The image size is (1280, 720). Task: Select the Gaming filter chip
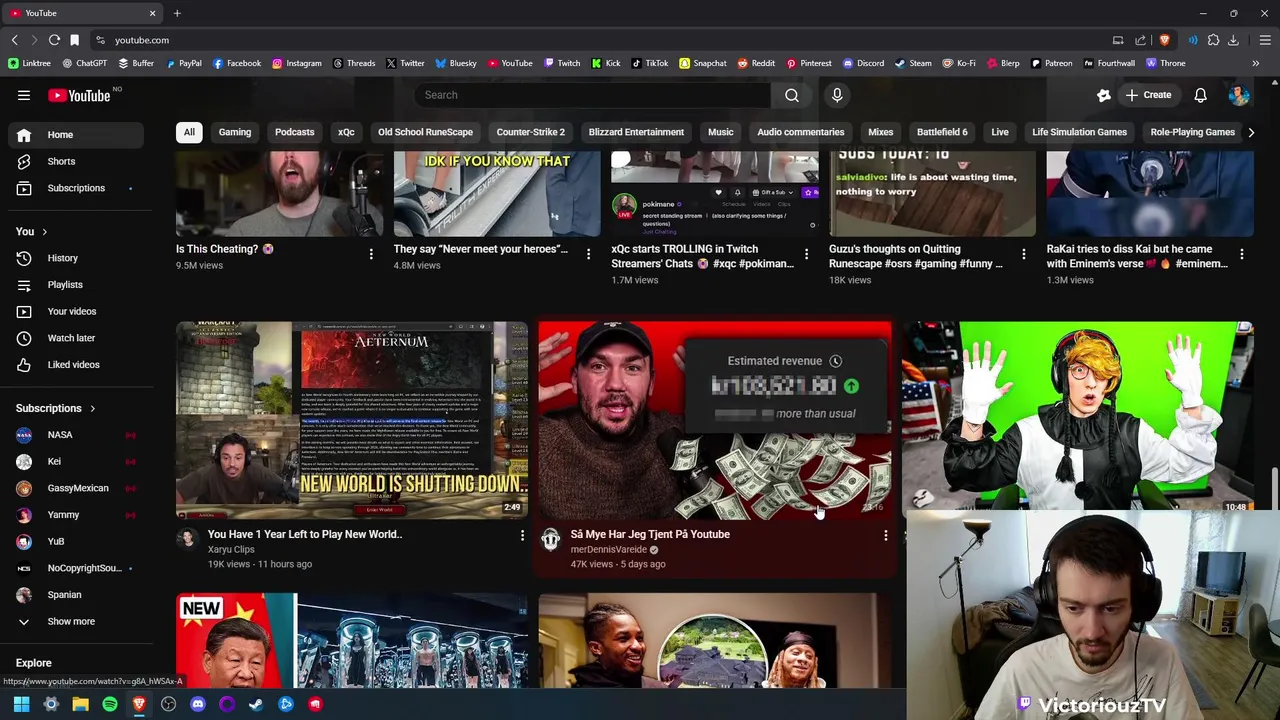235,132
